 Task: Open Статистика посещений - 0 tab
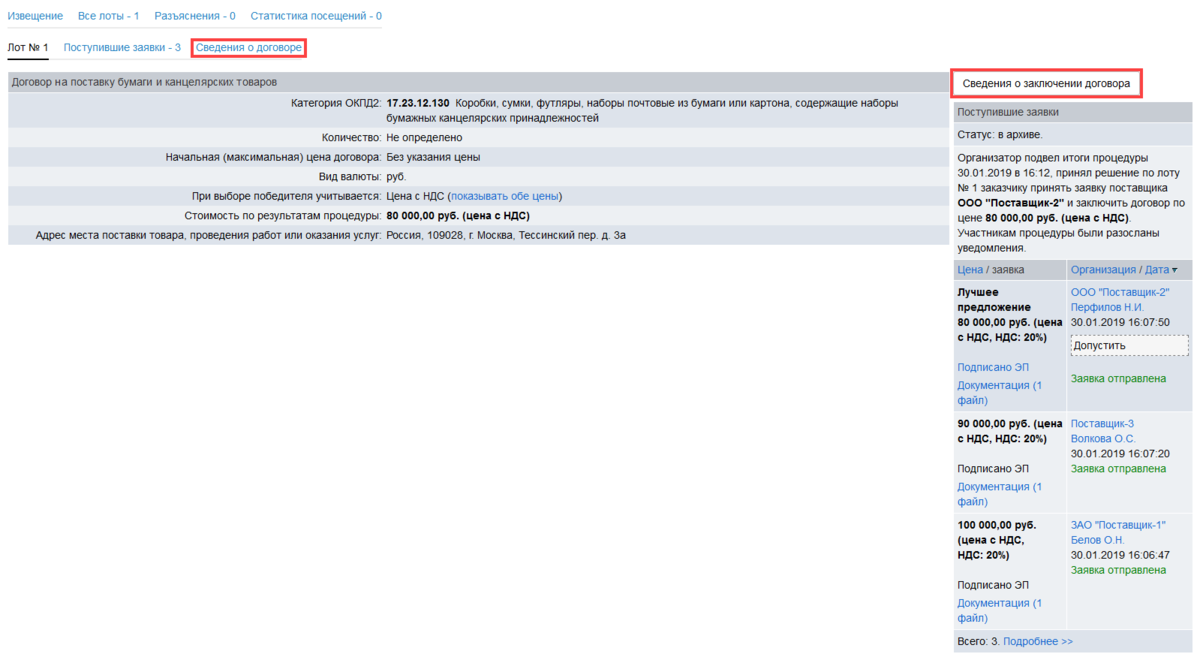tap(316, 16)
